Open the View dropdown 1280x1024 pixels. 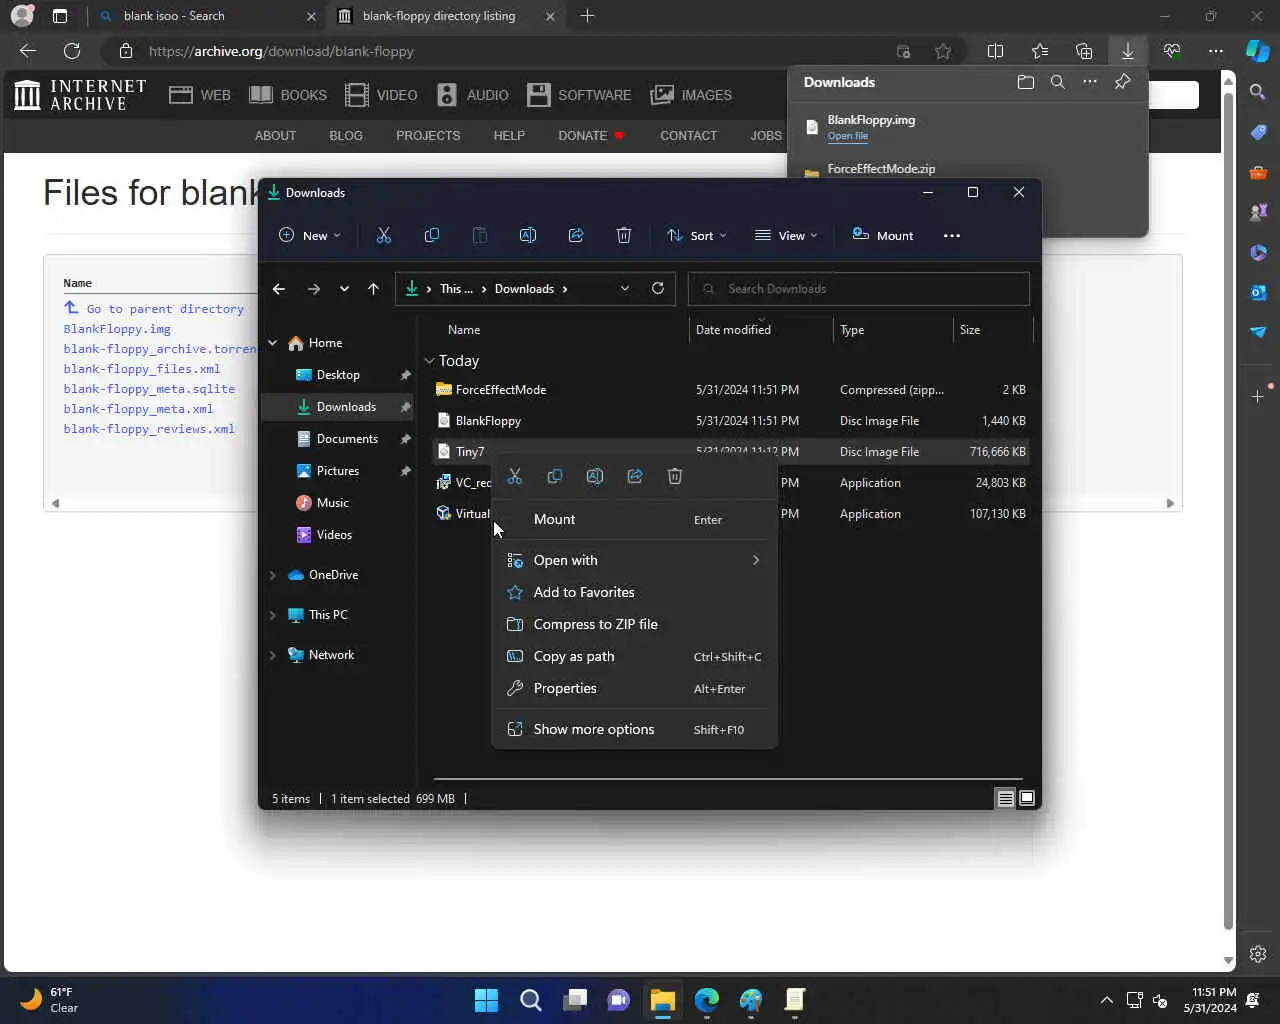(x=786, y=235)
